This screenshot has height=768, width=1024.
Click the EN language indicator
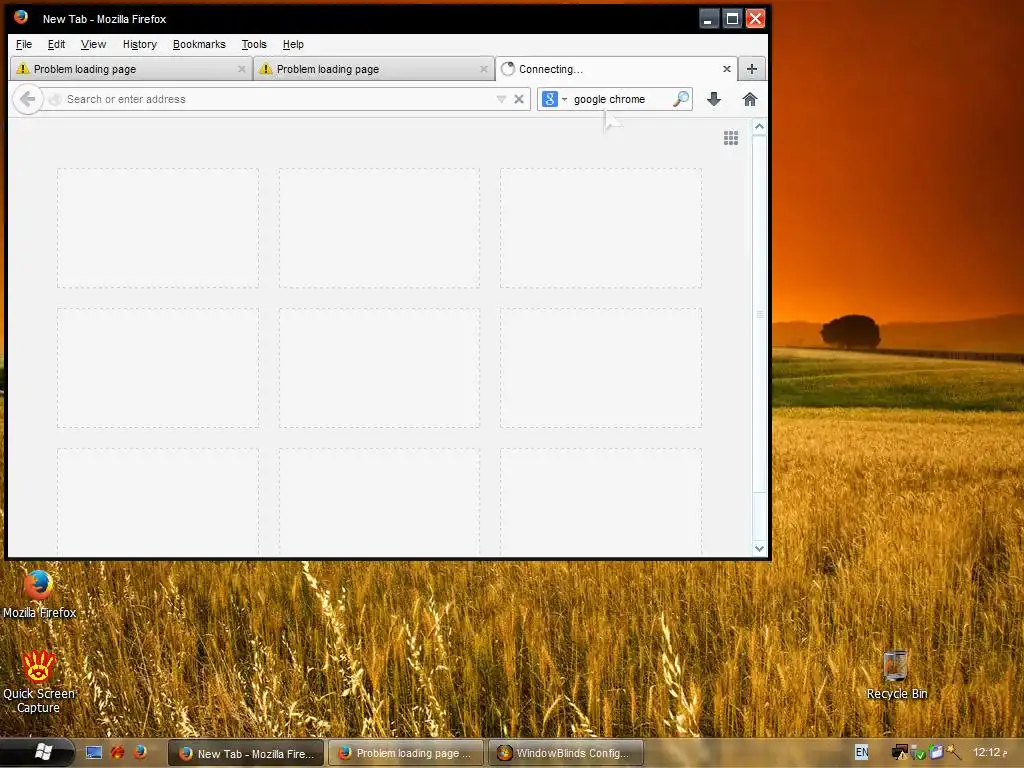pyautogui.click(x=862, y=752)
